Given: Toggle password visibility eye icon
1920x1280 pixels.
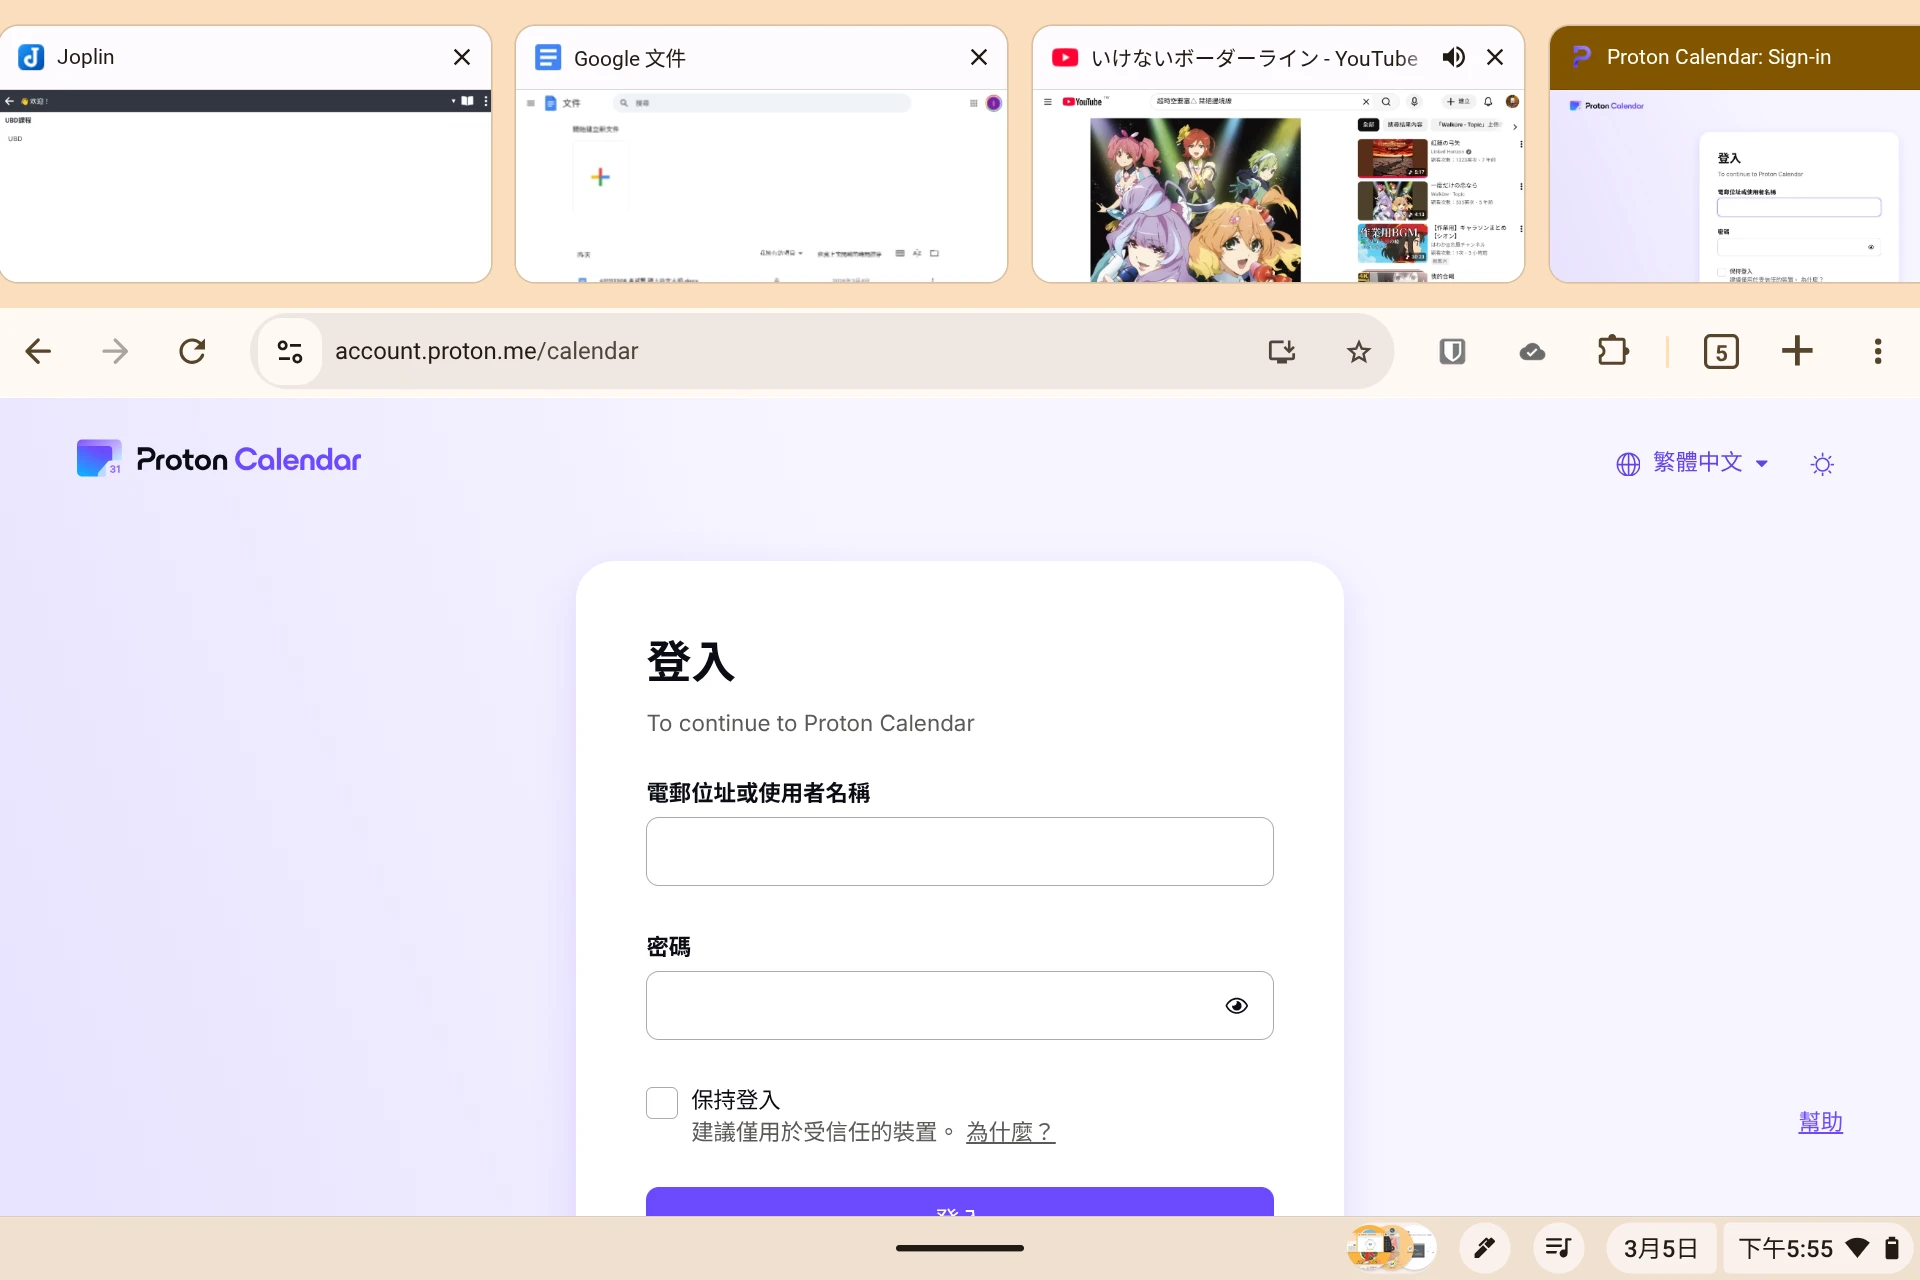Looking at the screenshot, I should 1236,1005.
